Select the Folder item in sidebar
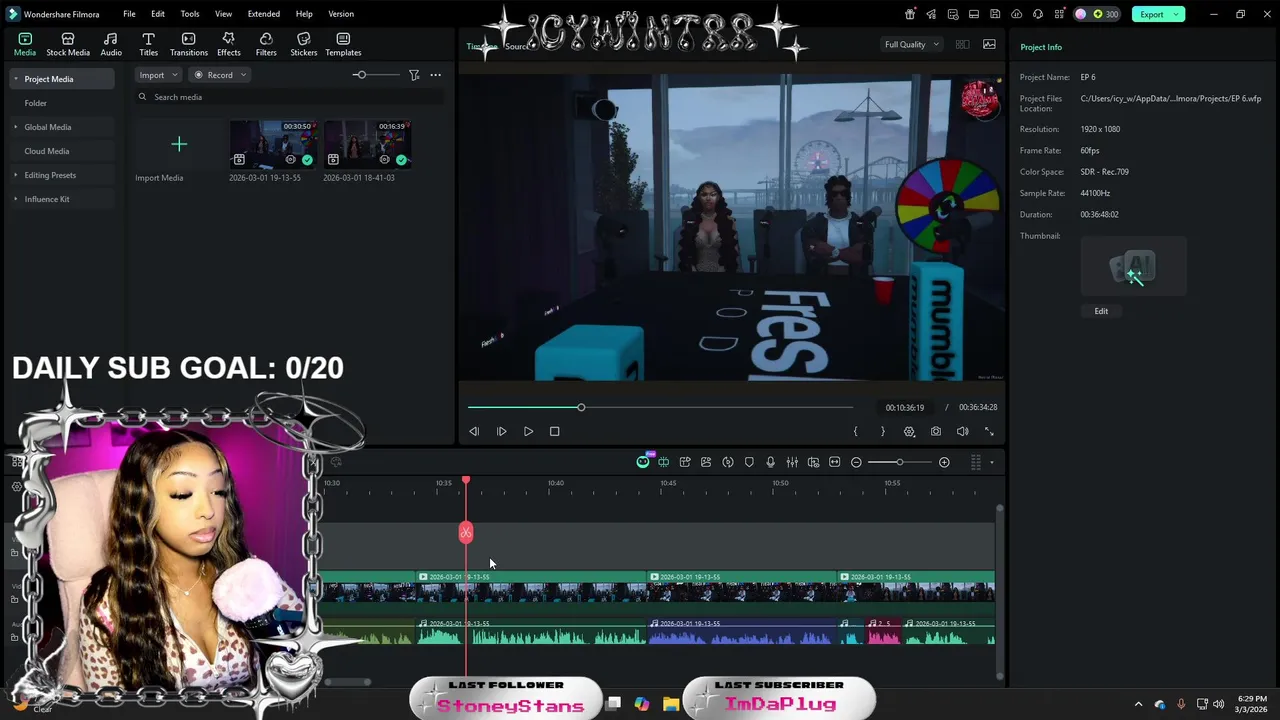 click(x=36, y=103)
